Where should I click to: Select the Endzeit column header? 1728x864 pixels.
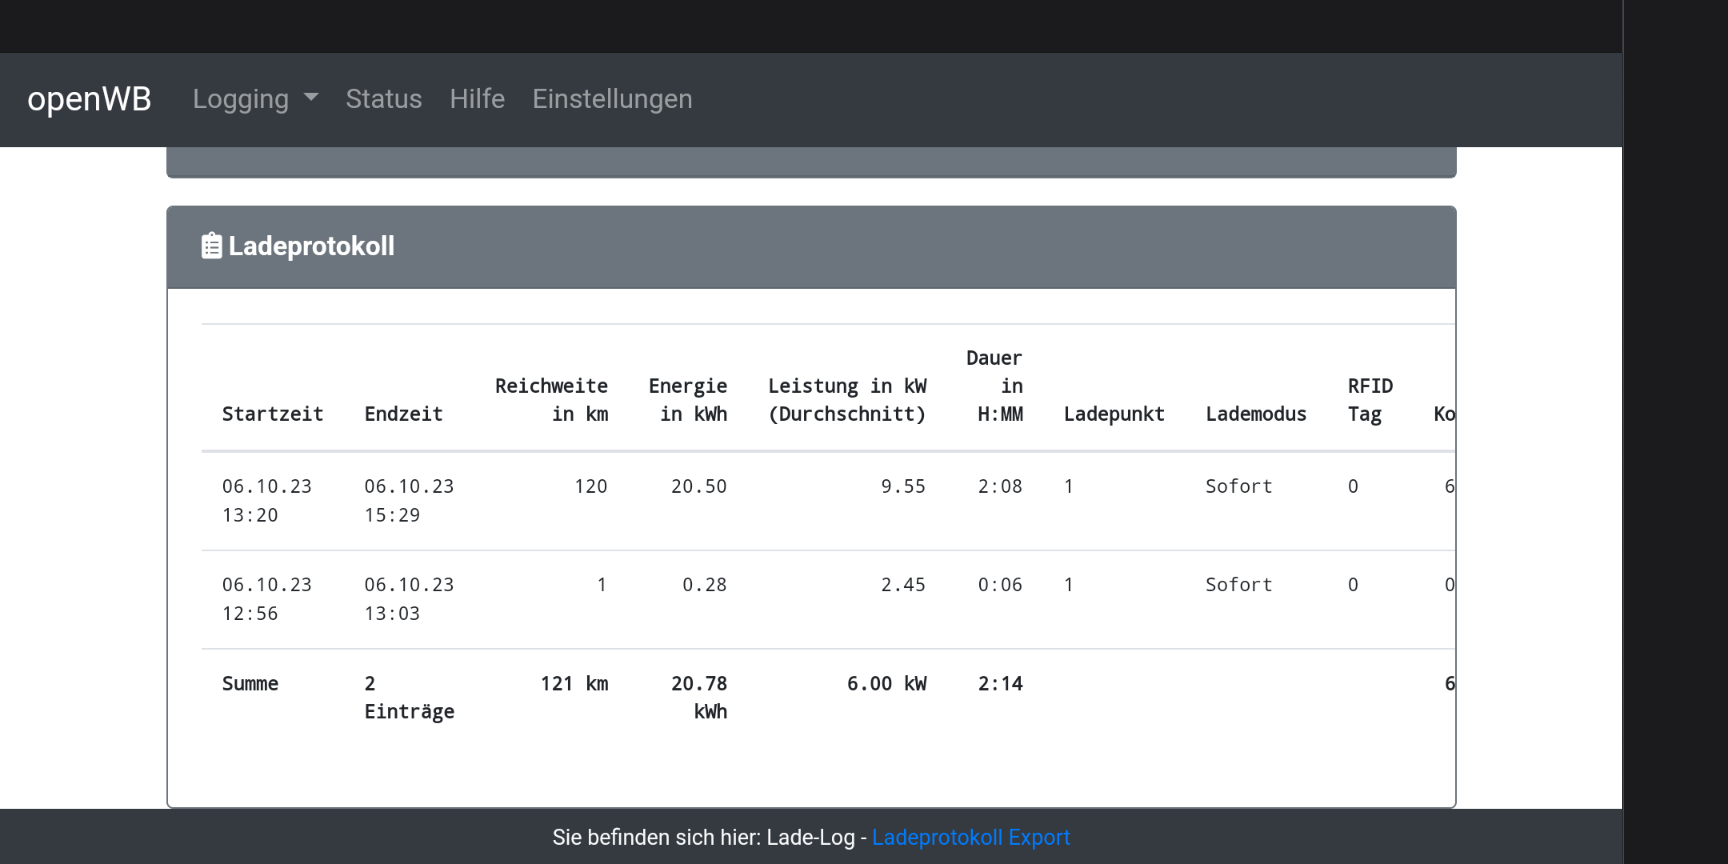pos(403,414)
